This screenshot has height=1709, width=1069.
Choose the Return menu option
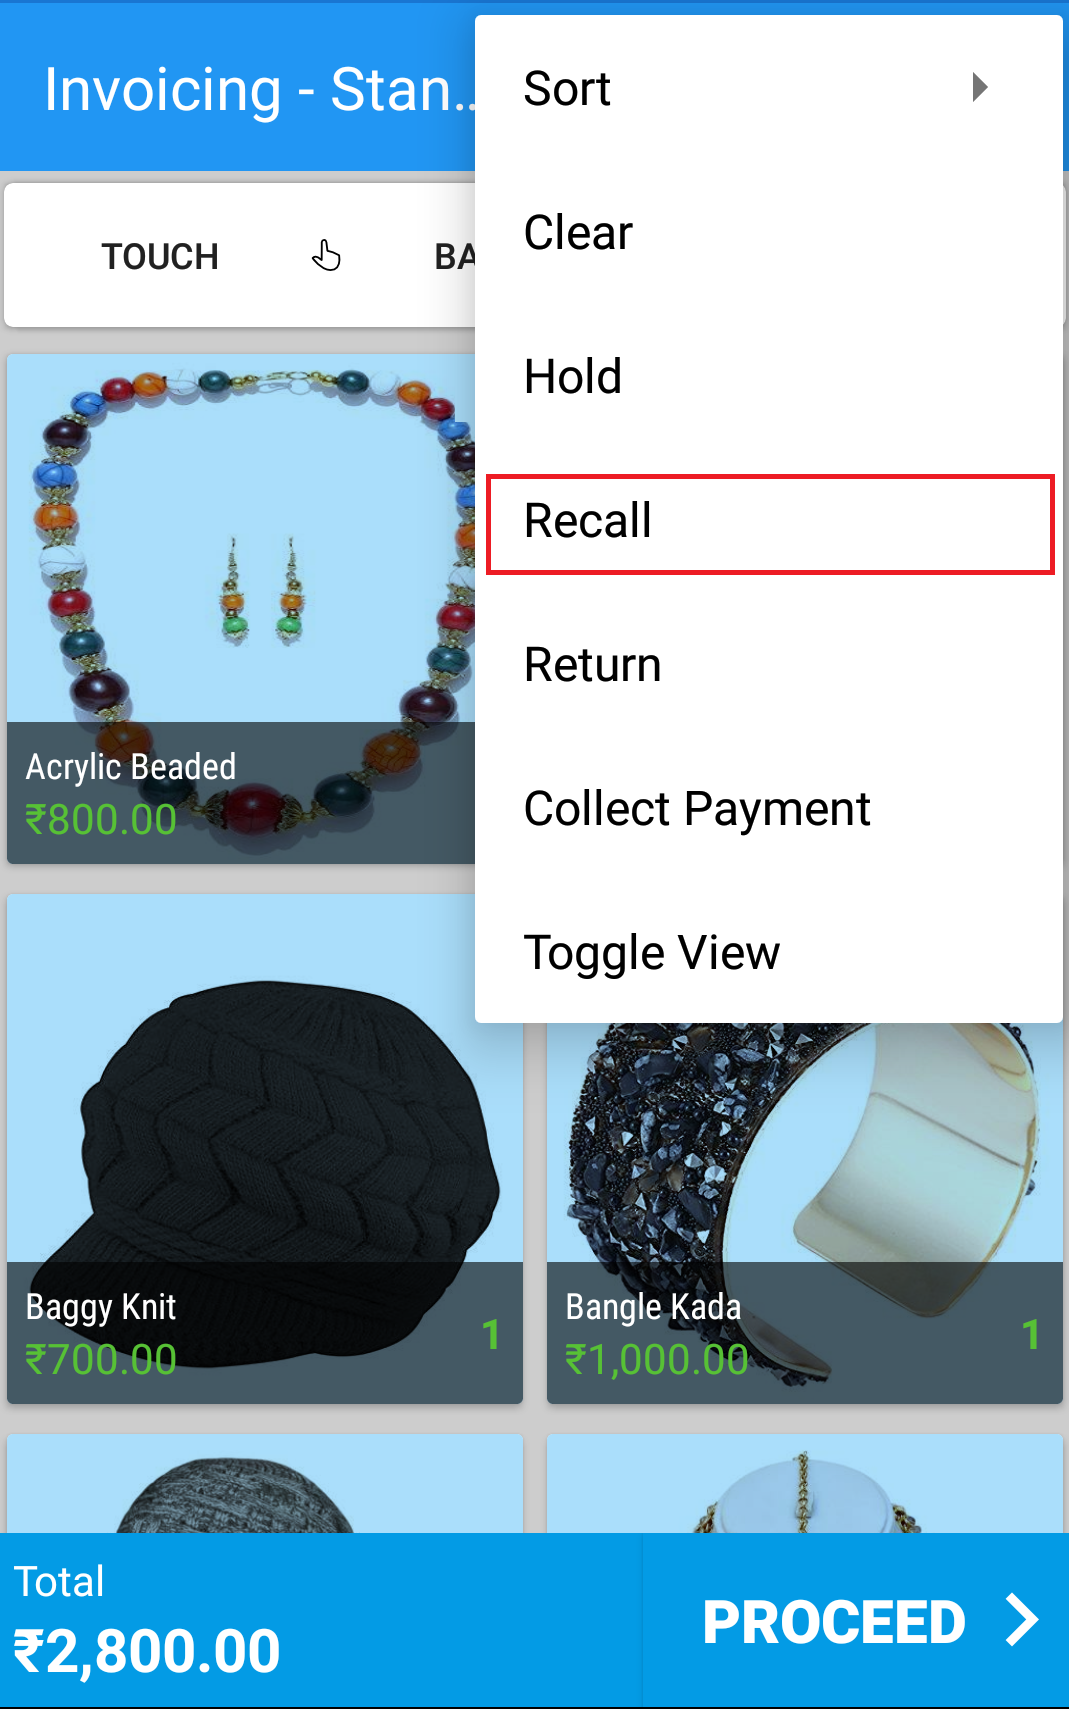pyautogui.click(x=769, y=664)
